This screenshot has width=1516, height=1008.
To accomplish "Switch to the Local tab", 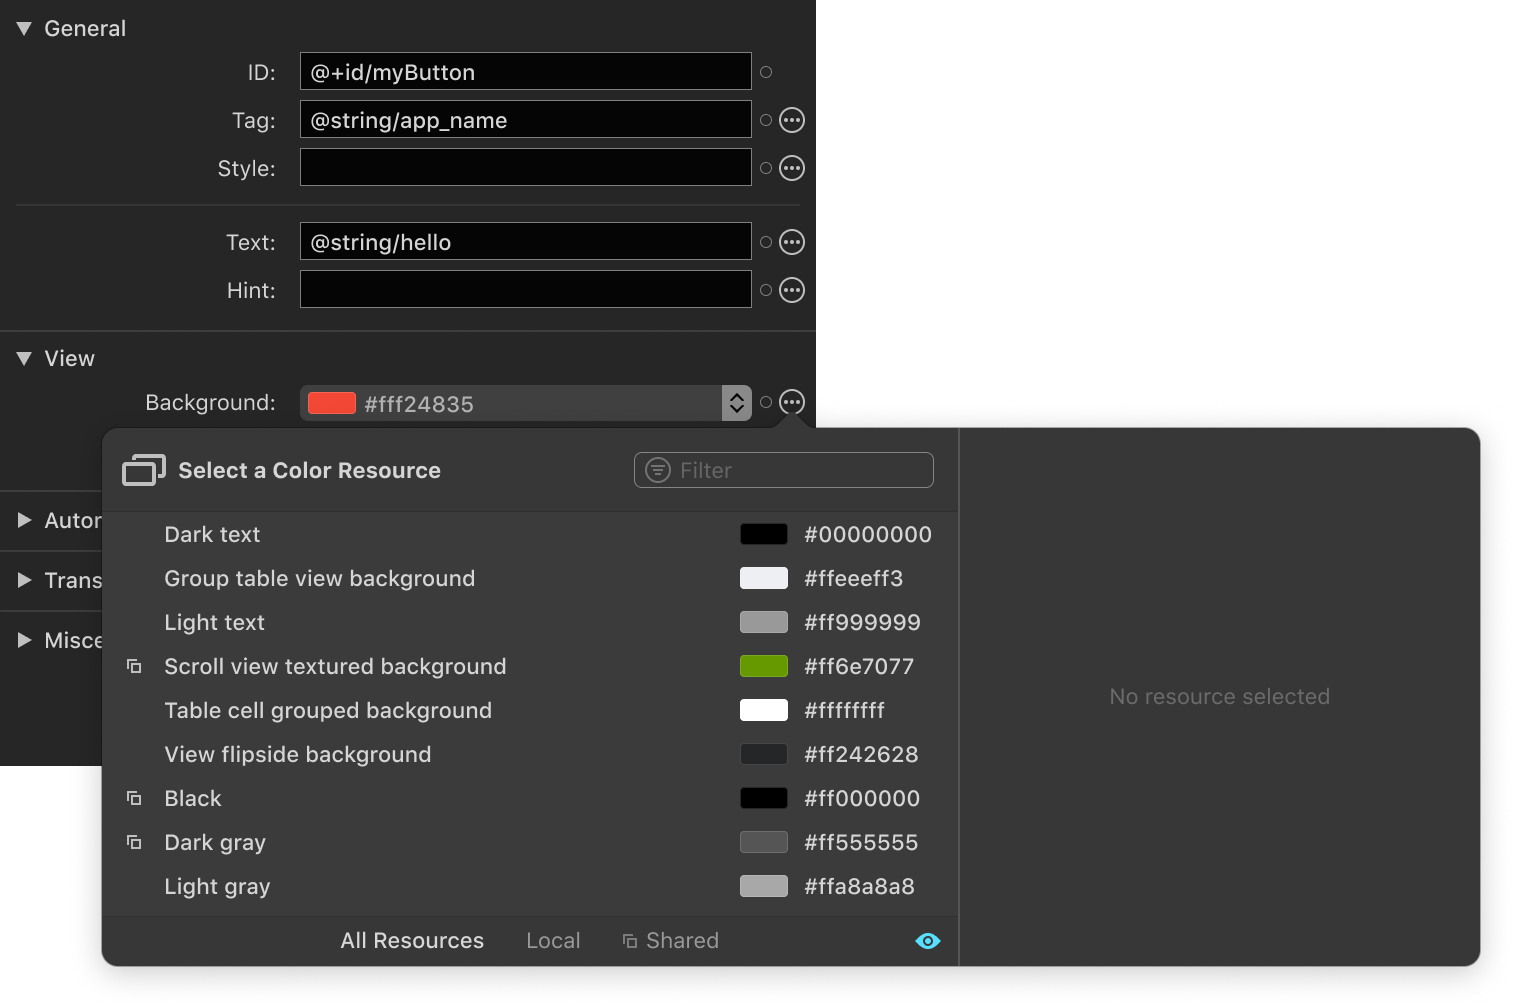I will pyautogui.click(x=553, y=940).
